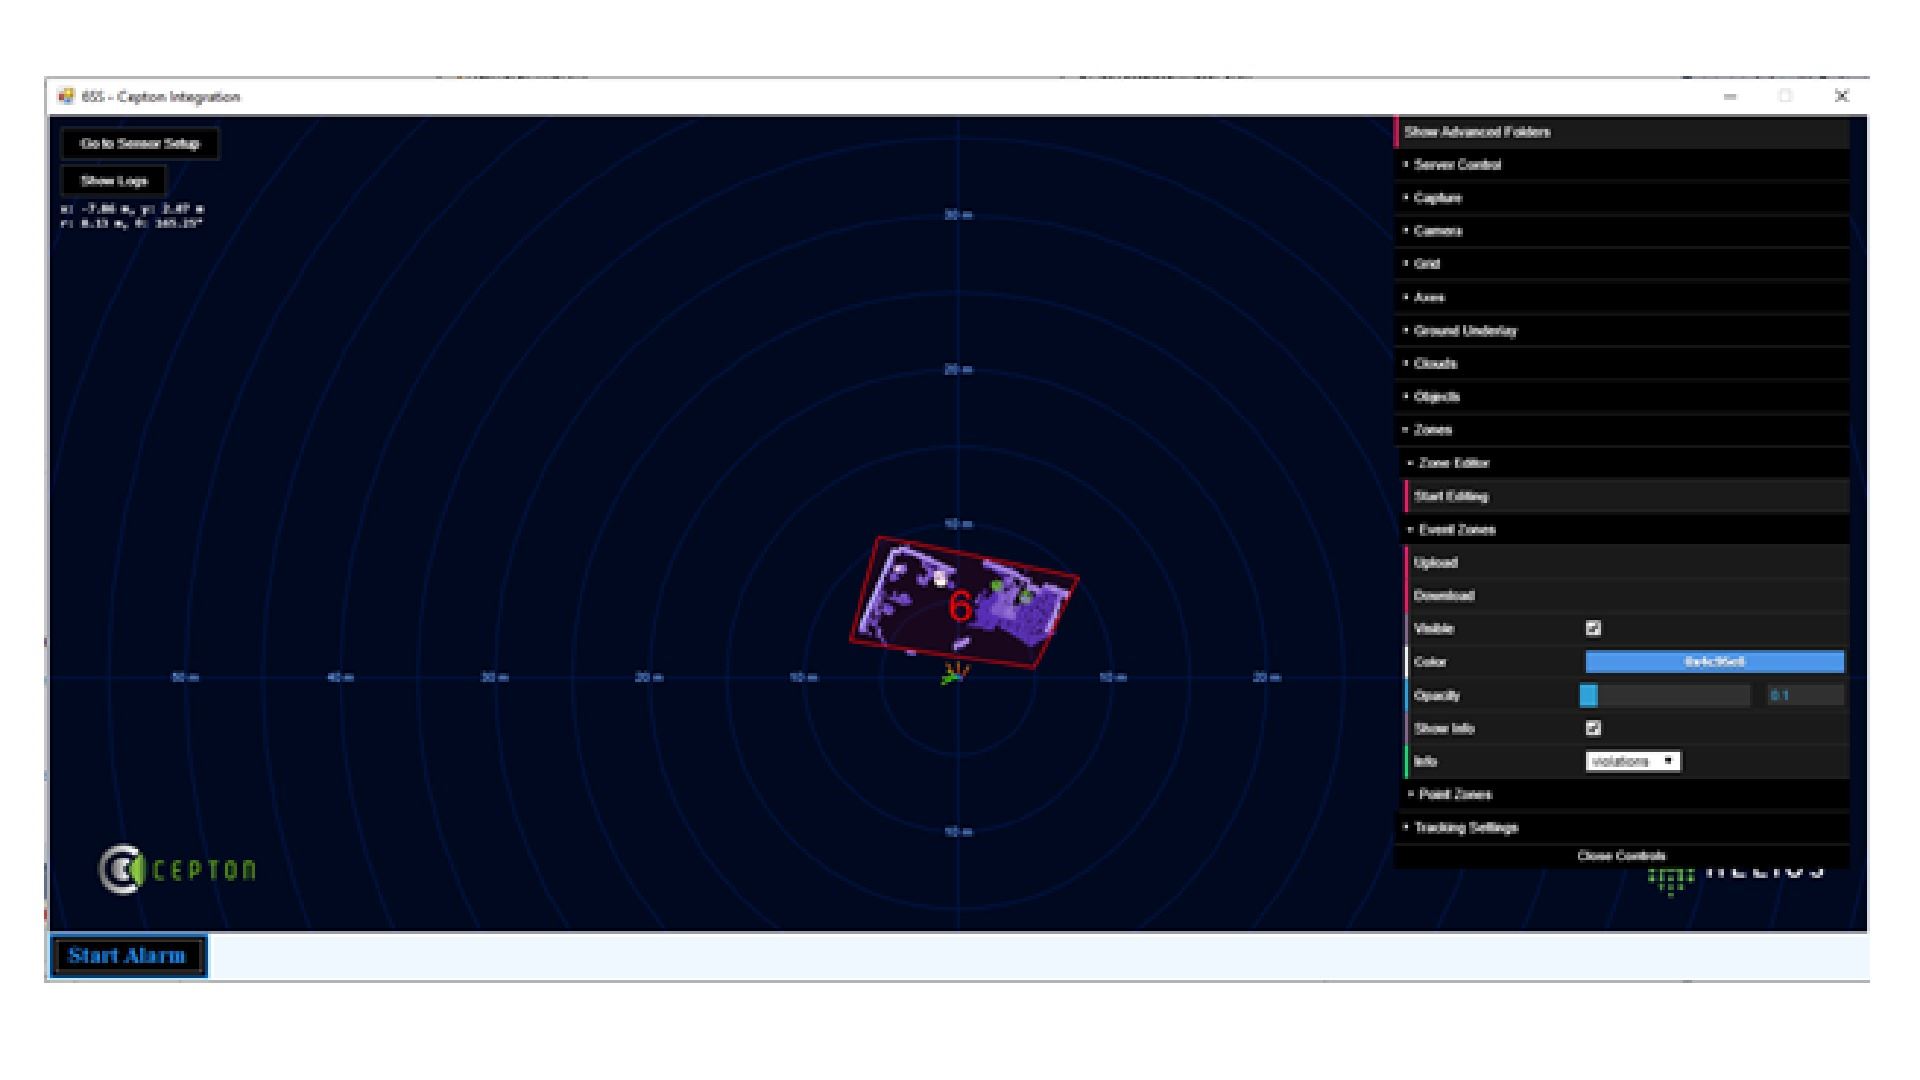This screenshot has height=1080, width=1920.
Task: Expand the Grid folder
Action: pos(1622,264)
